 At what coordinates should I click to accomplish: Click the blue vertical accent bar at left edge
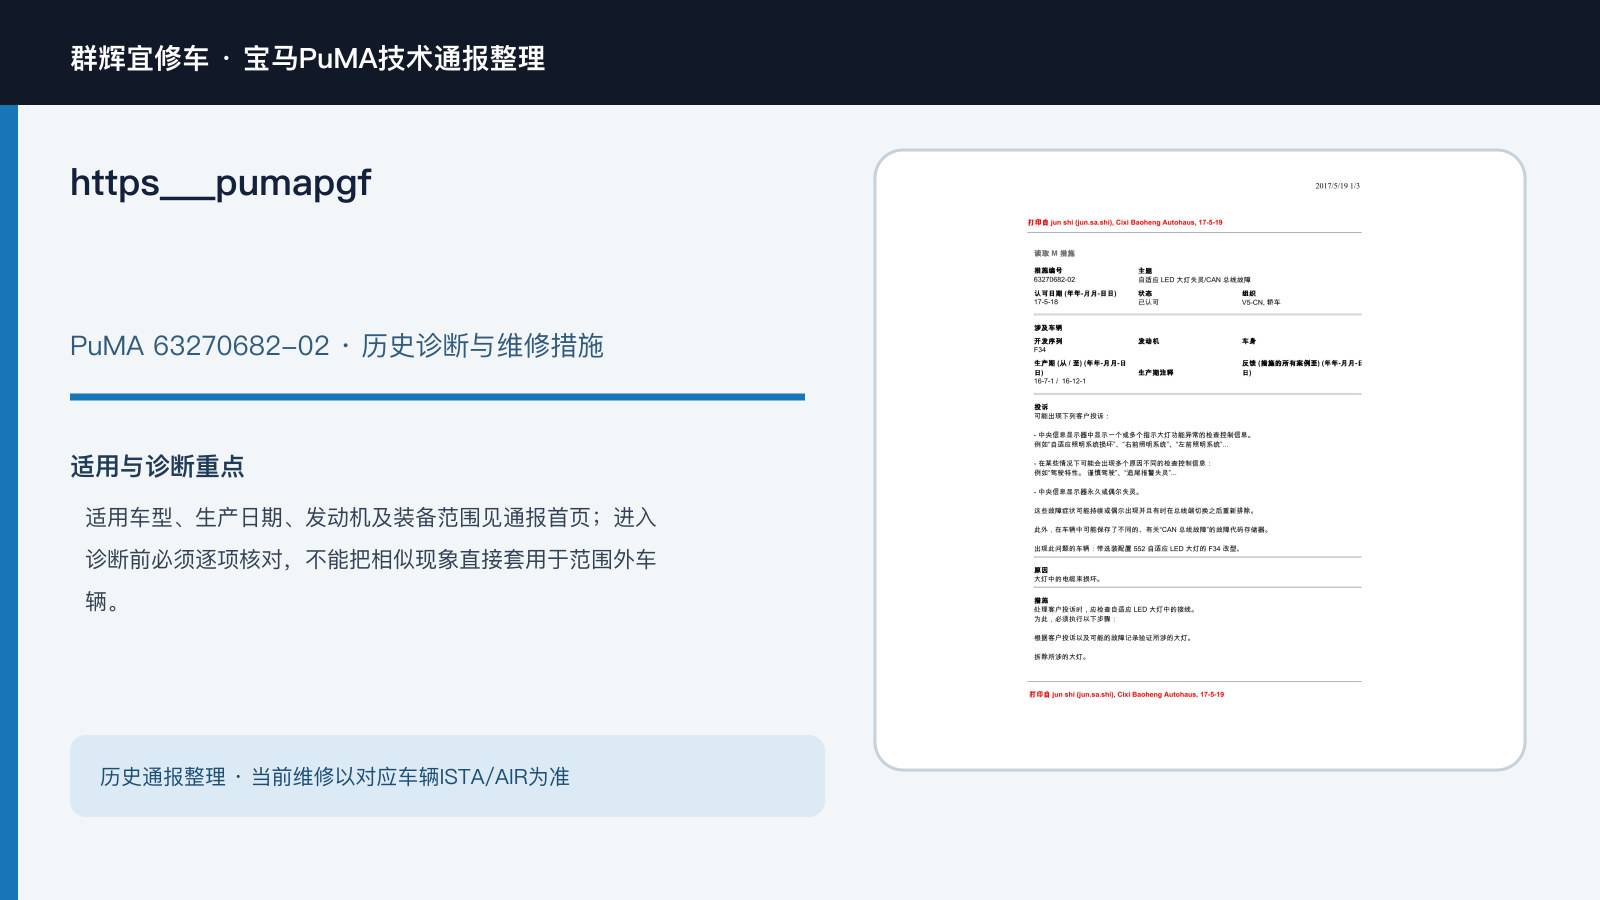pyautogui.click(x=9, y=502)
